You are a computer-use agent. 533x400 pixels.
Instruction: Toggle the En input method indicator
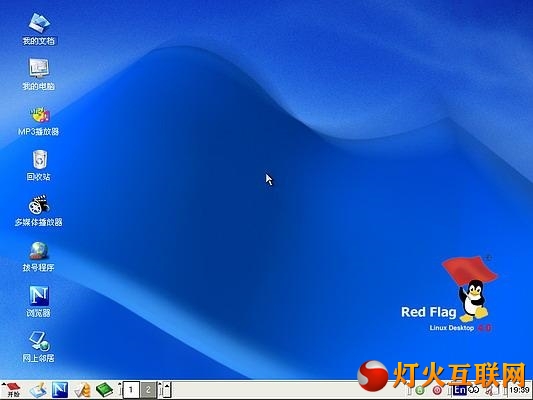(x=460, y=390)
